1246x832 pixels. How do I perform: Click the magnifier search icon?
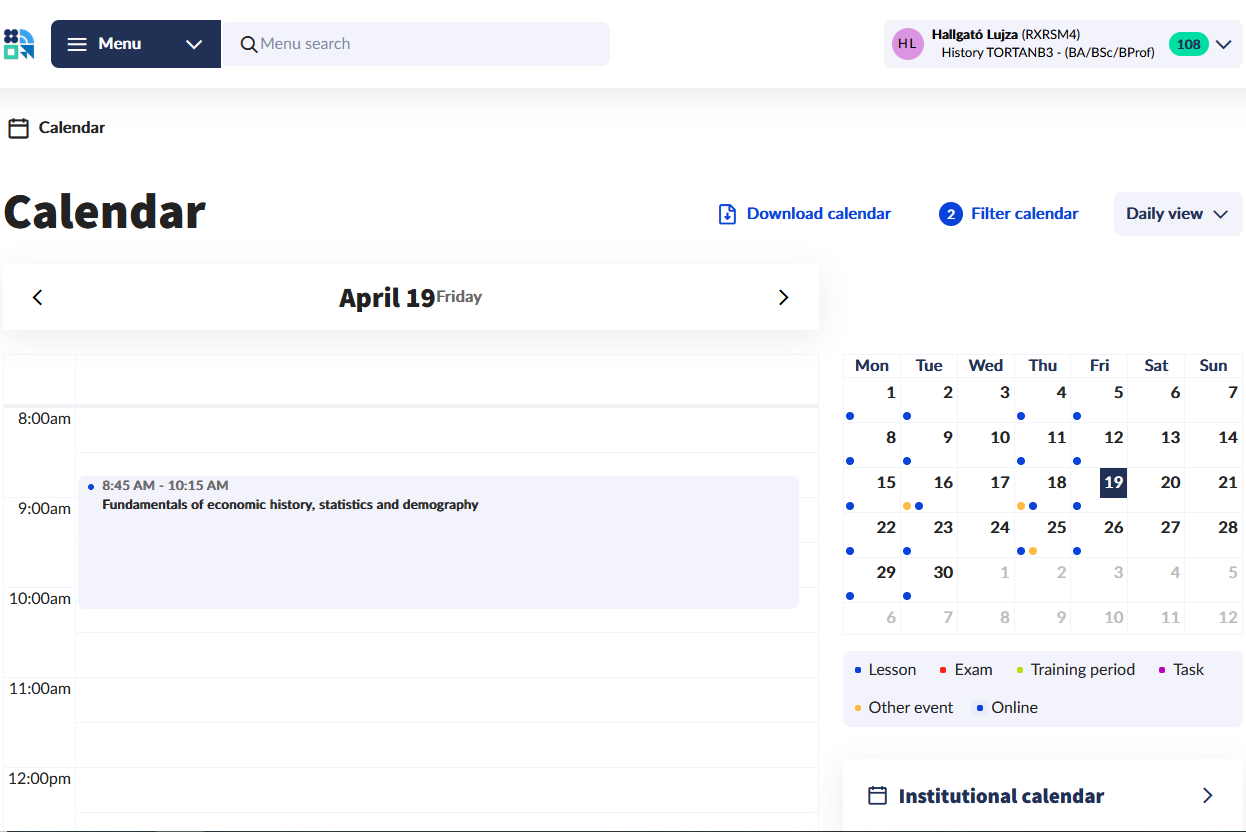coord(249,44)
